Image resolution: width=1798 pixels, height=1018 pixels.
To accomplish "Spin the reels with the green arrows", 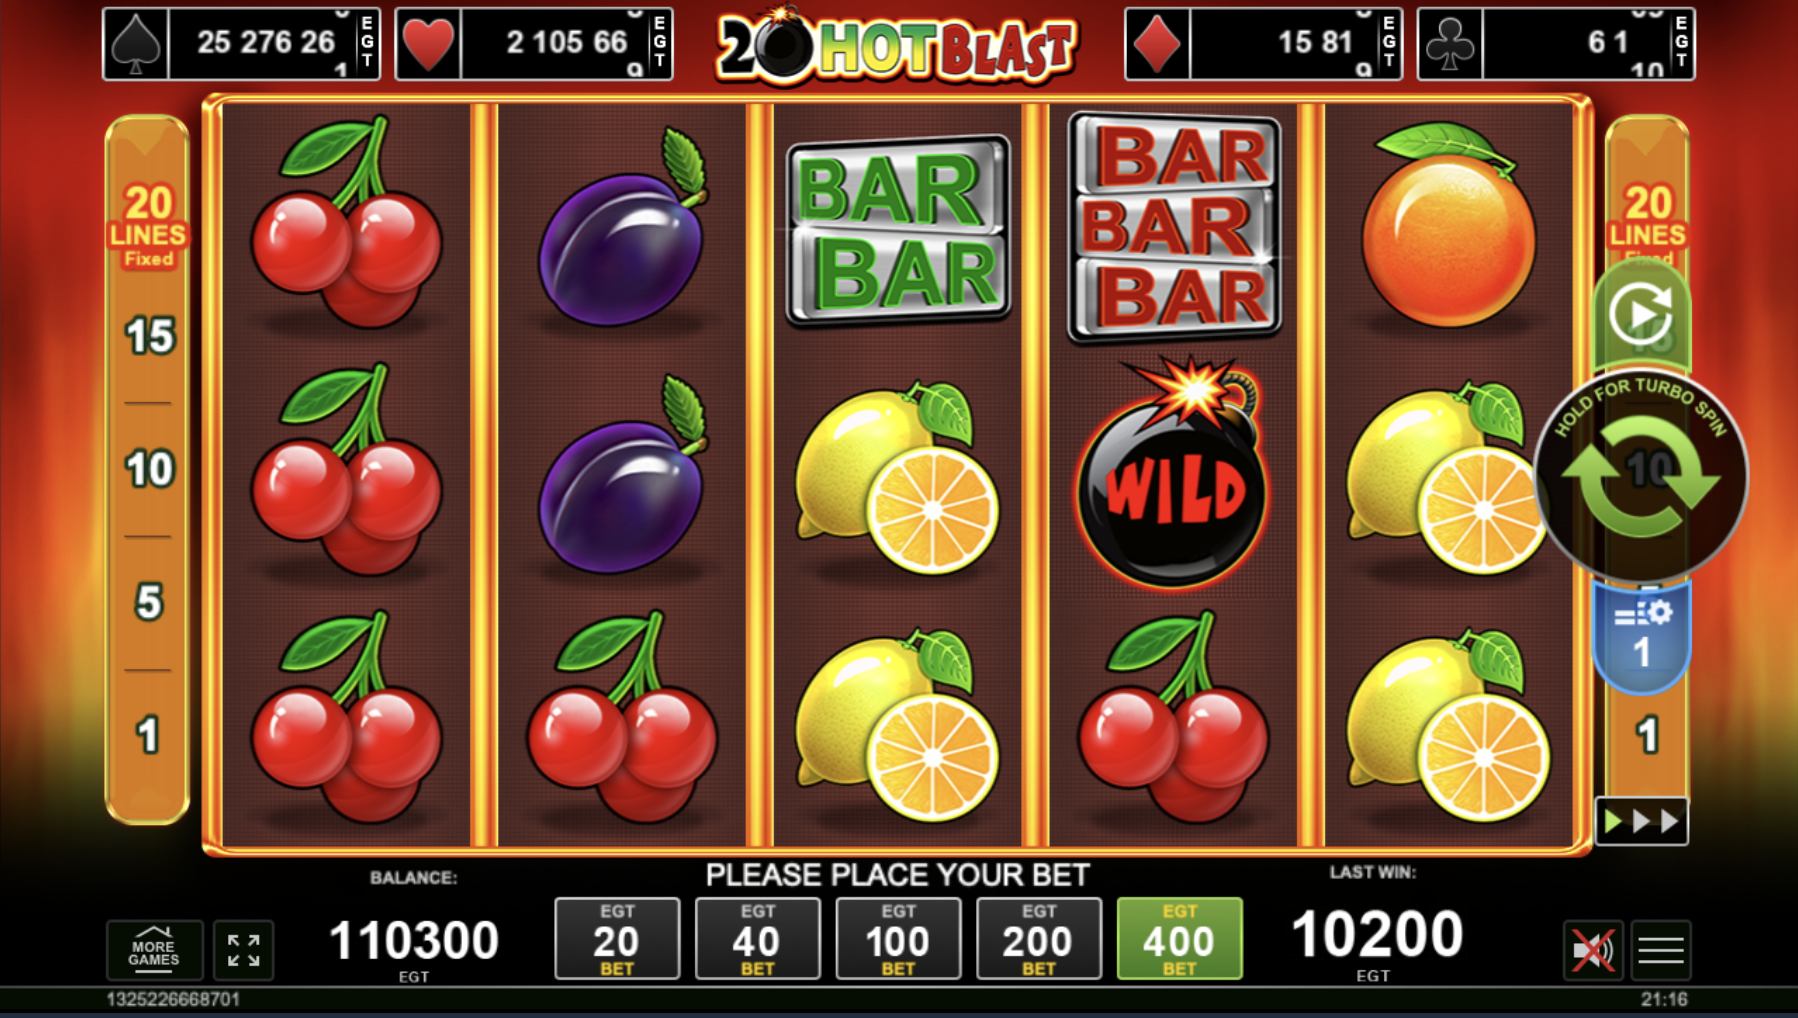I will pyautogui.click(x=1641, y=476).
